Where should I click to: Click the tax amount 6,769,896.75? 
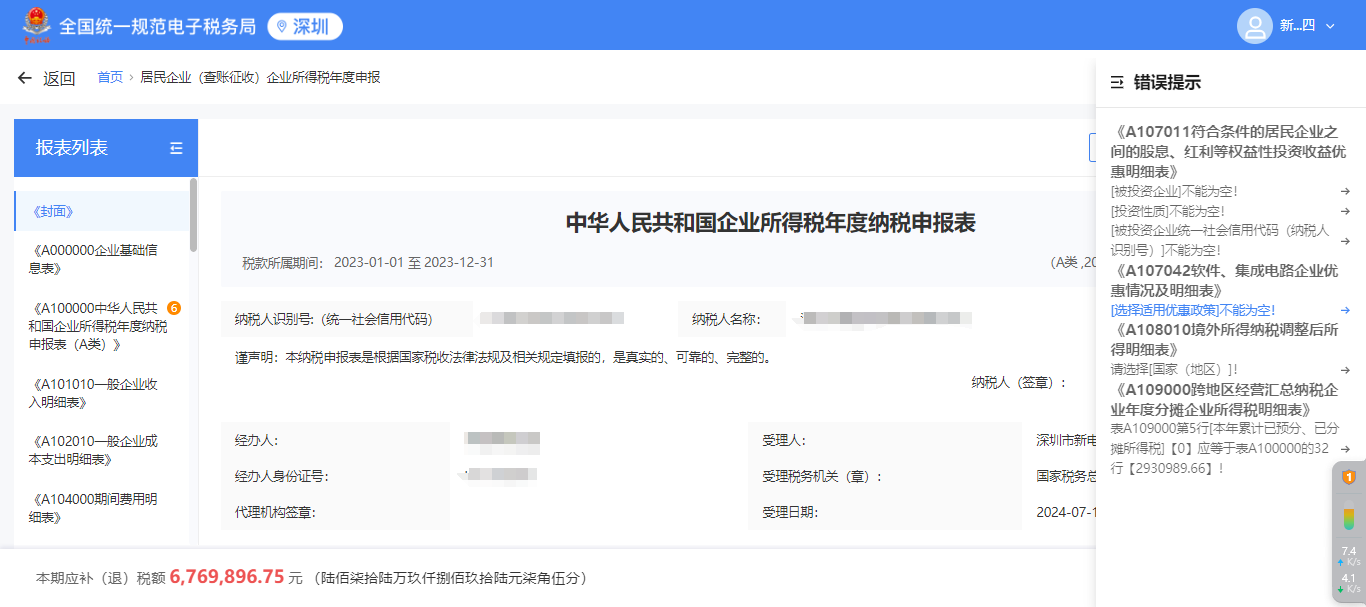click(x=227, y=577)
